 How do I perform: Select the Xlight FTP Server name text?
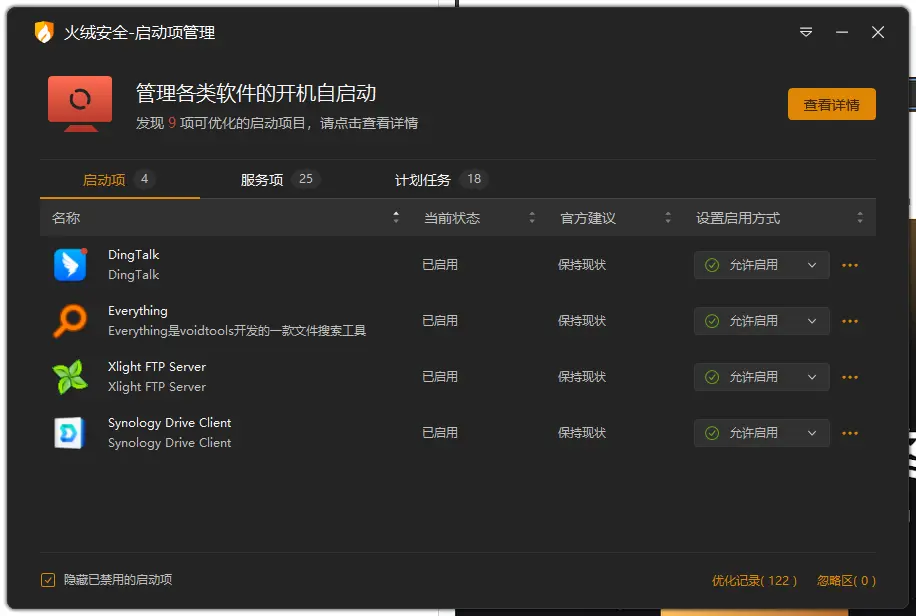(157, 366)
